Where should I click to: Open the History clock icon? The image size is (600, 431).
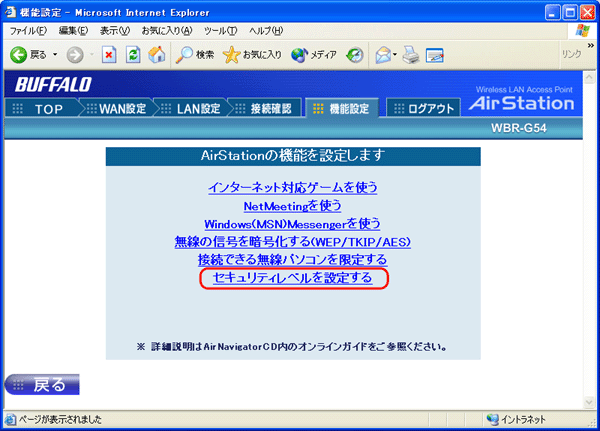[355, 55]
